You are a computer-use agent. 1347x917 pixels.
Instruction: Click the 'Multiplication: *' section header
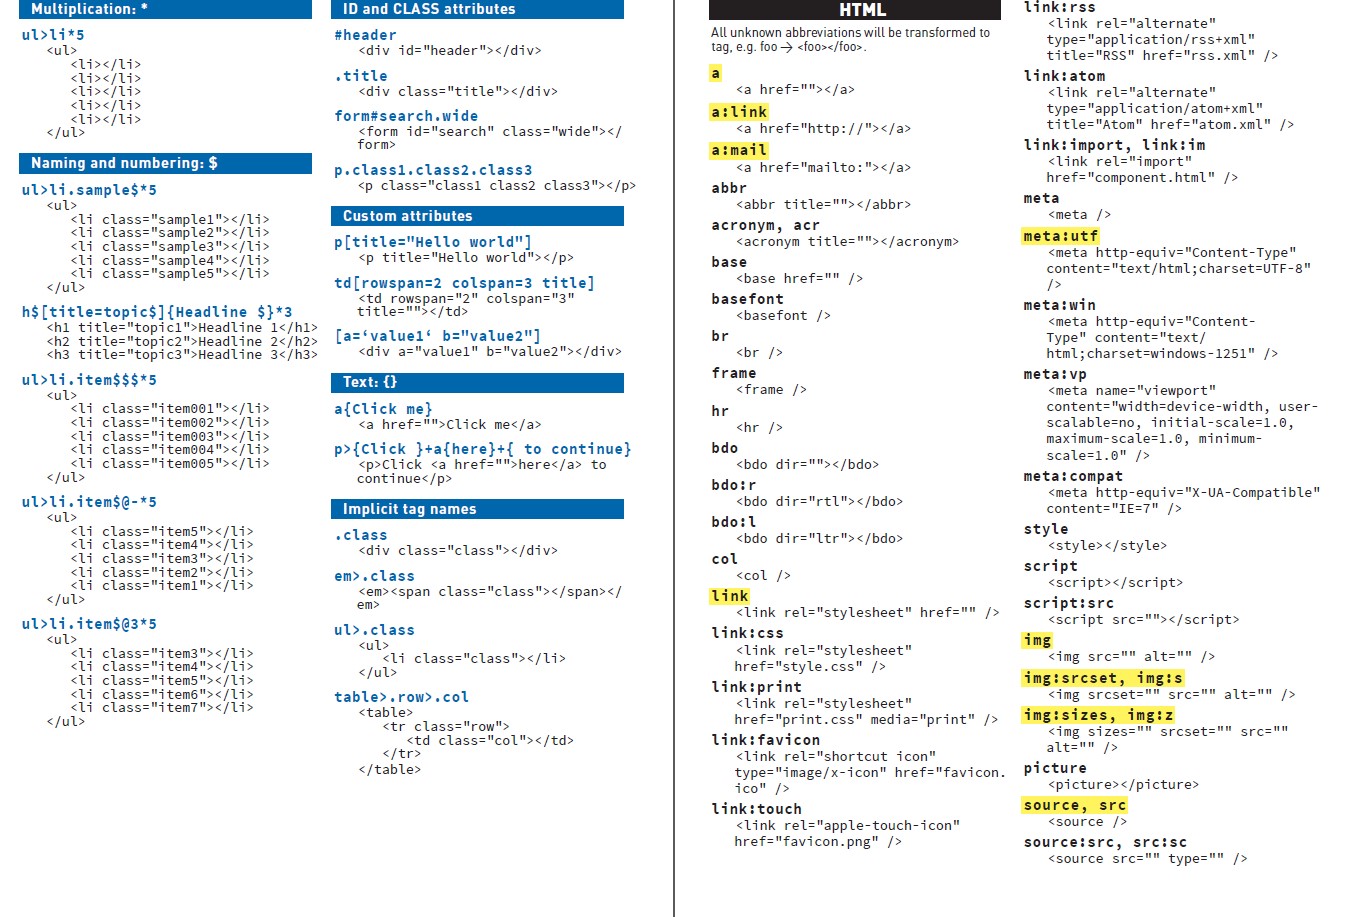pos(165,9)
